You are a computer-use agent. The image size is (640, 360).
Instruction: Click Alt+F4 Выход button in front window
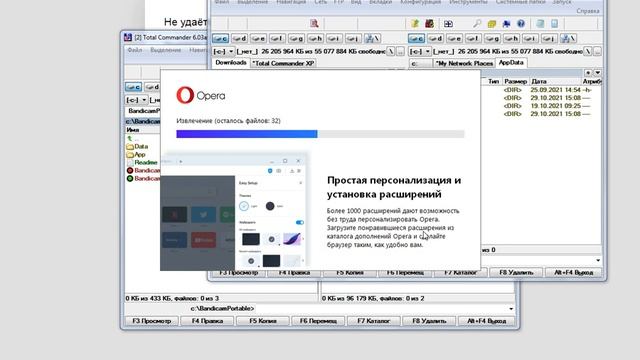coord(573,272)
